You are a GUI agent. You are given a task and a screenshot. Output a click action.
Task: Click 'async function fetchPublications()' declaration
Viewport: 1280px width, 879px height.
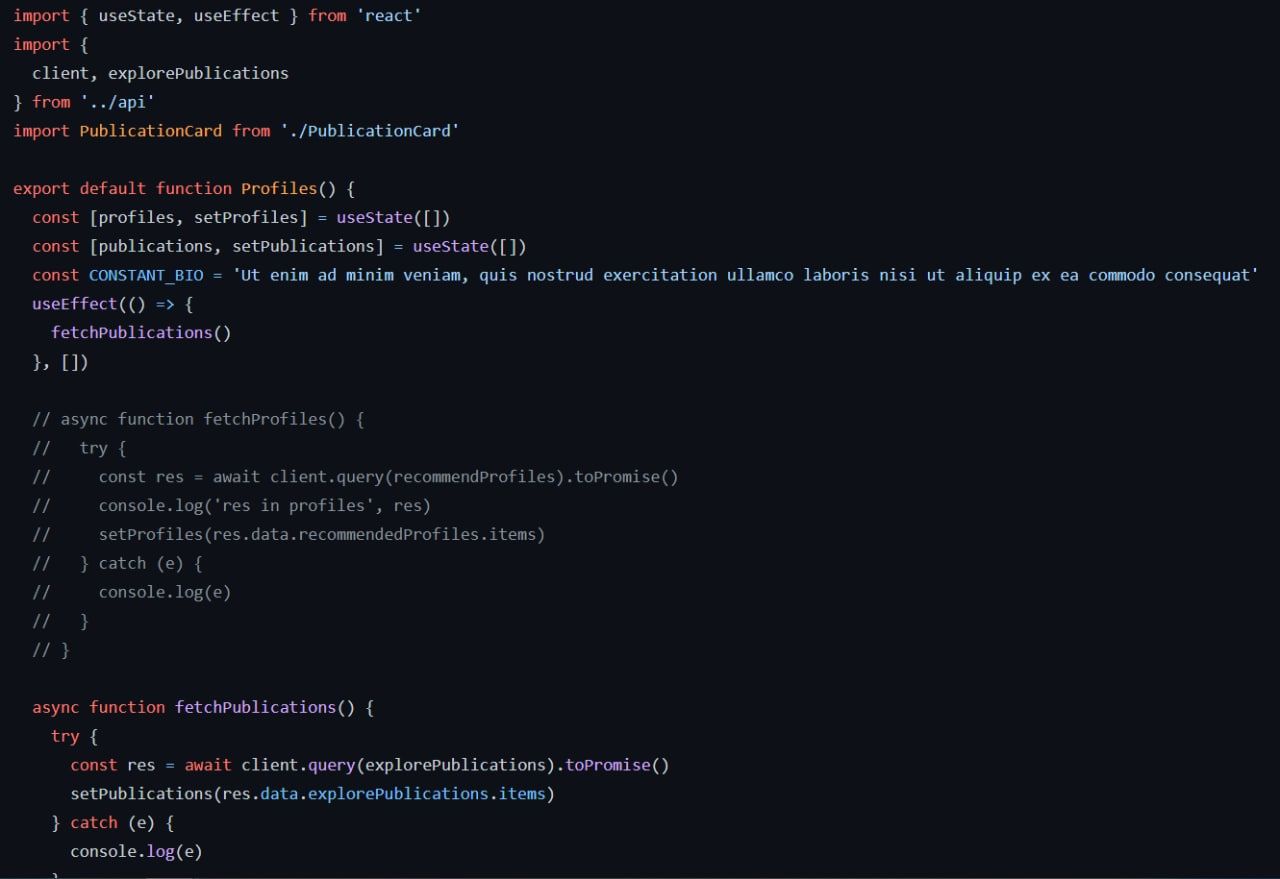(203, 707)
